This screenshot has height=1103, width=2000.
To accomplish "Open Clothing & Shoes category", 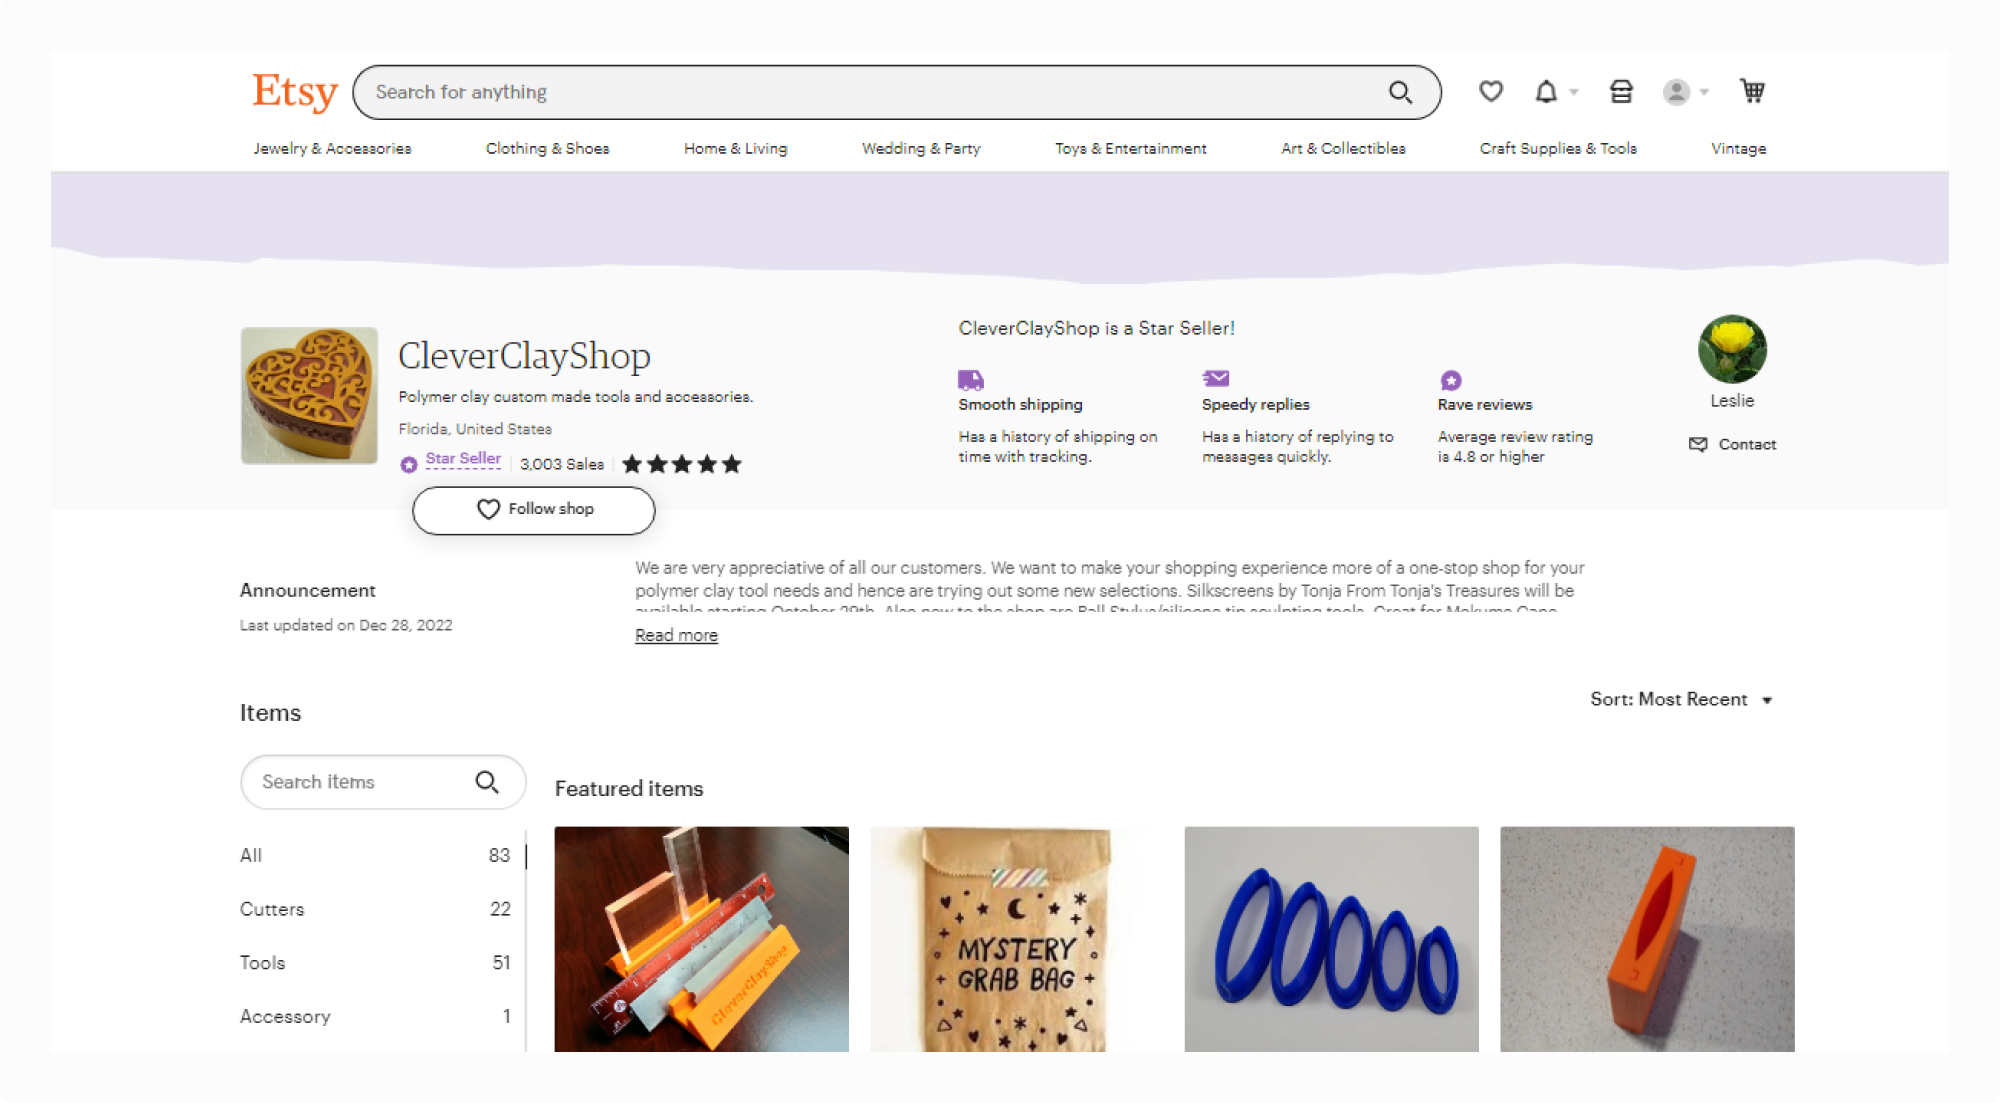I will (547, 148).
